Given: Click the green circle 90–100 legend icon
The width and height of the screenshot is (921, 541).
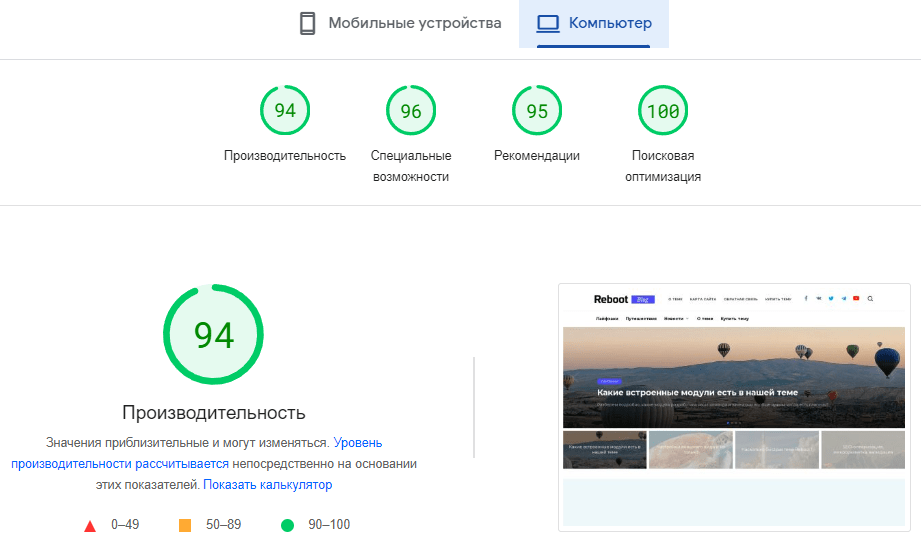Looking at the screenshot, I should pos(287,525).
